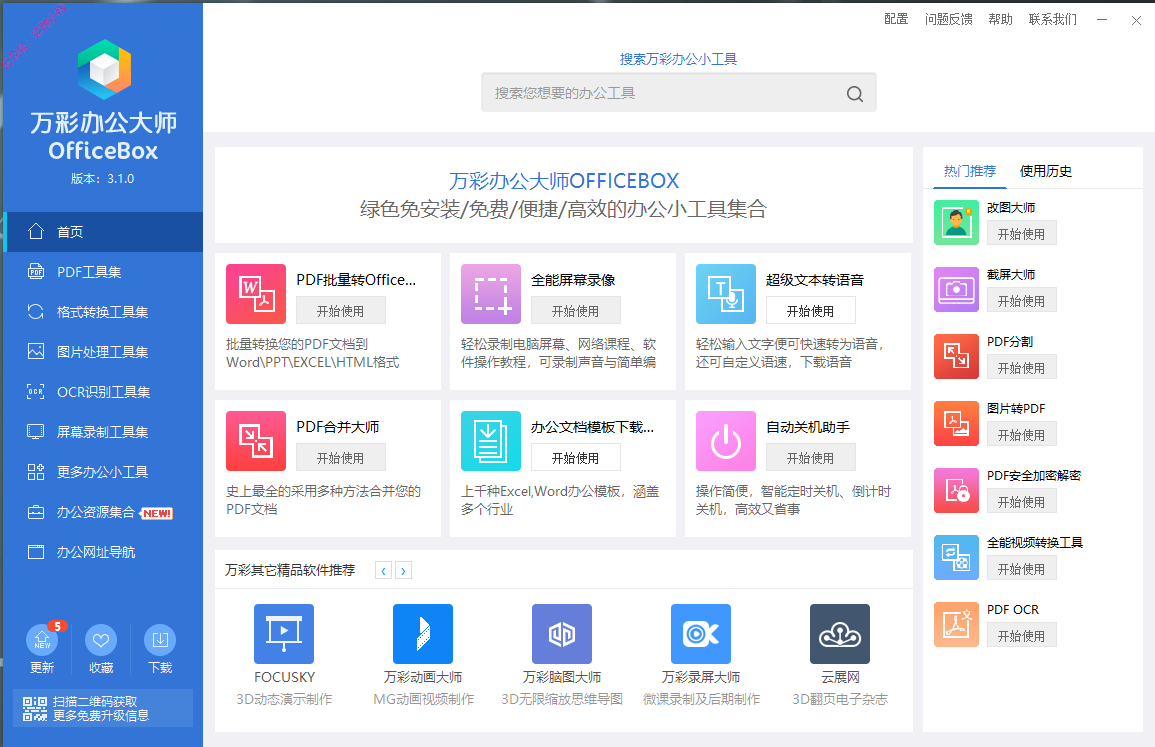Start using PDF安全加密解密
This screenshot has height=747, width=1155.
click(1021, 502)
